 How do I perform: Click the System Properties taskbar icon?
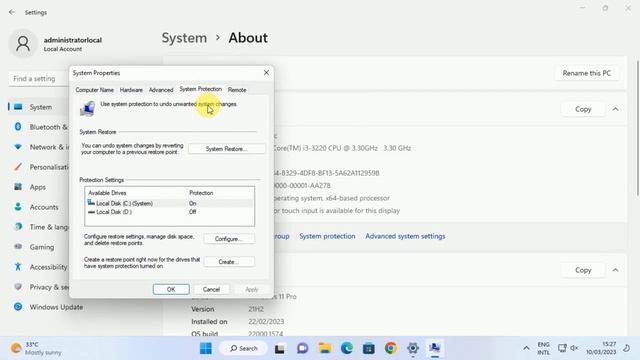(435, 348)
